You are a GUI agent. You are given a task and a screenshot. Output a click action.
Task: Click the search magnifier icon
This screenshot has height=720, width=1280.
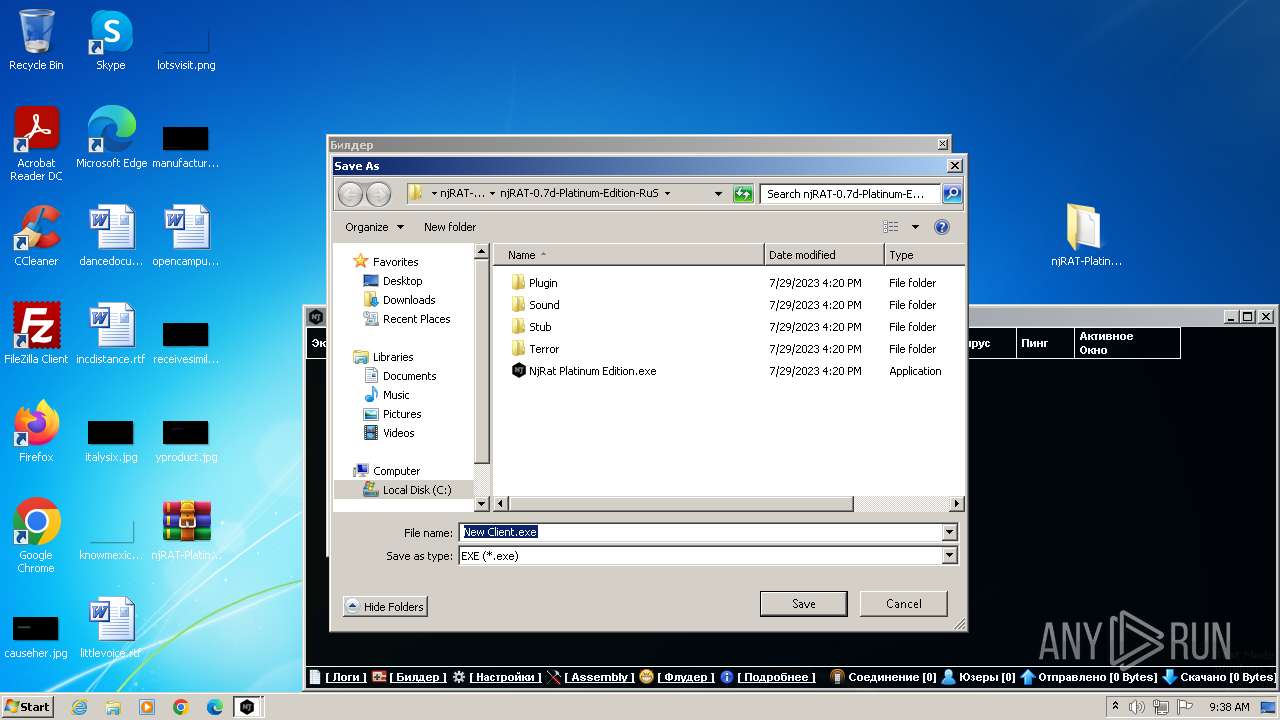point(952,194)
